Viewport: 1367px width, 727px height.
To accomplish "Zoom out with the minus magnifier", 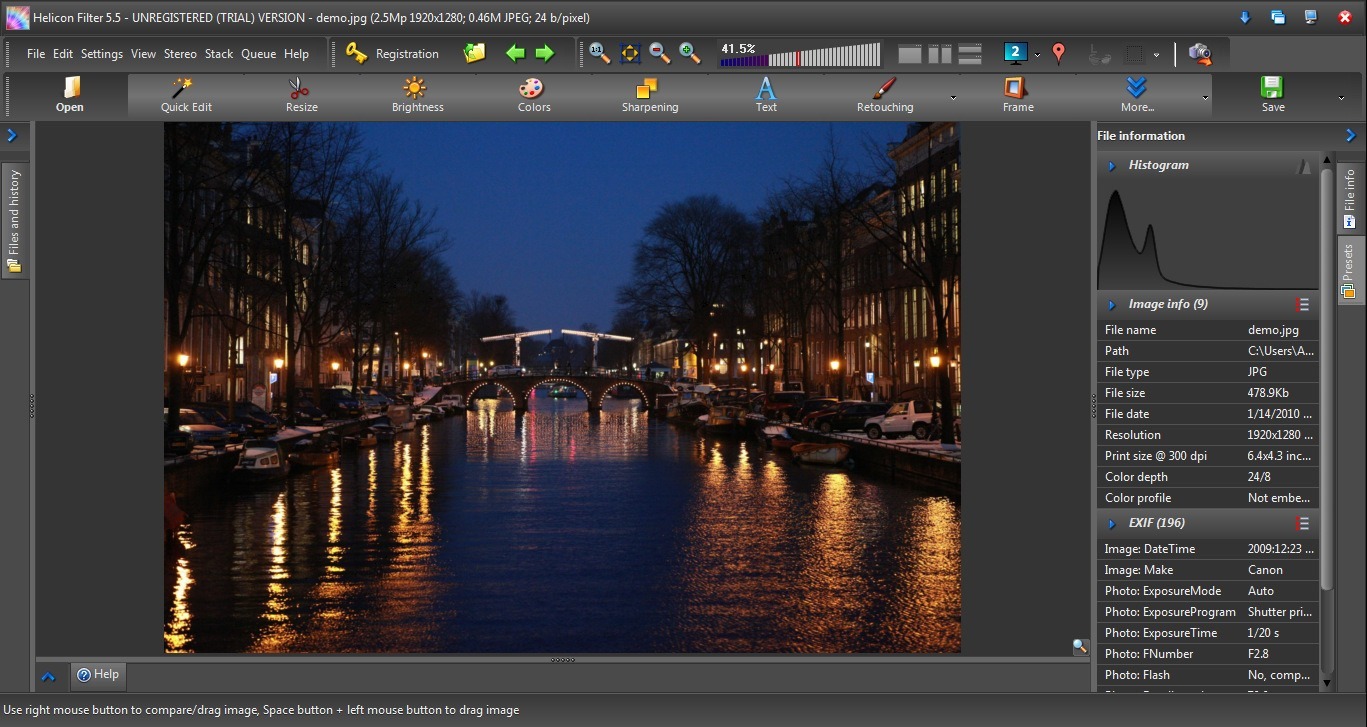I will coord(659,53).
